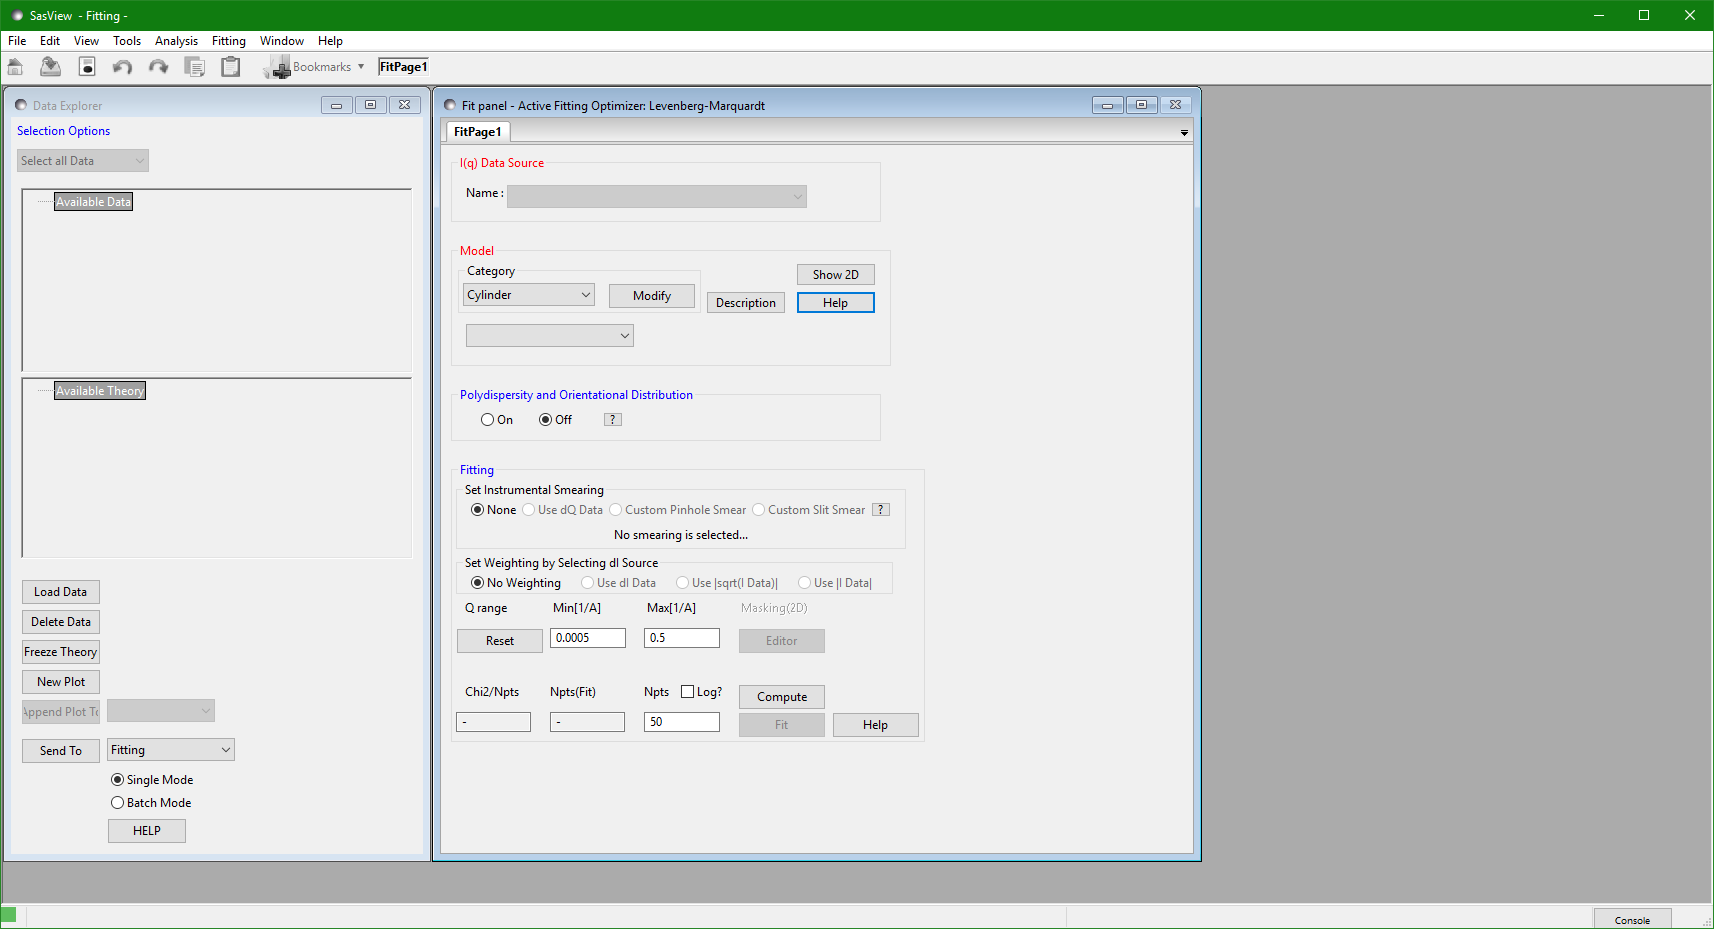
Task: Click the Compute button
Action: tap(782, 697)
